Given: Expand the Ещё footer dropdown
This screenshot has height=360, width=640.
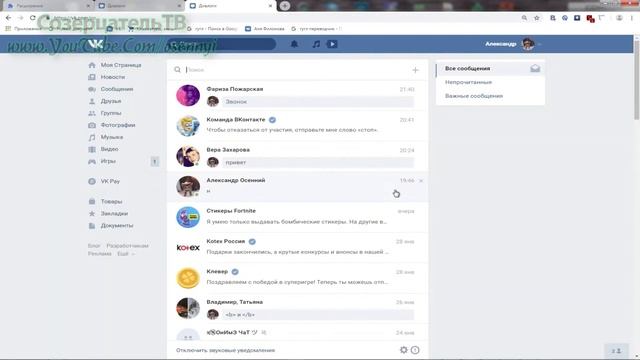Looking at the screenshot, I should tap(126, 253).
